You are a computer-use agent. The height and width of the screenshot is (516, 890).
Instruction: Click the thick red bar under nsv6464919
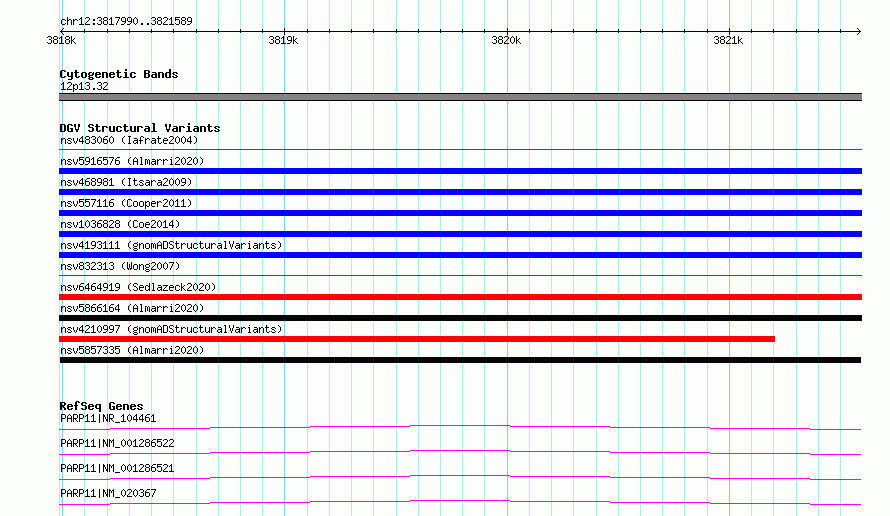[460, 297]
